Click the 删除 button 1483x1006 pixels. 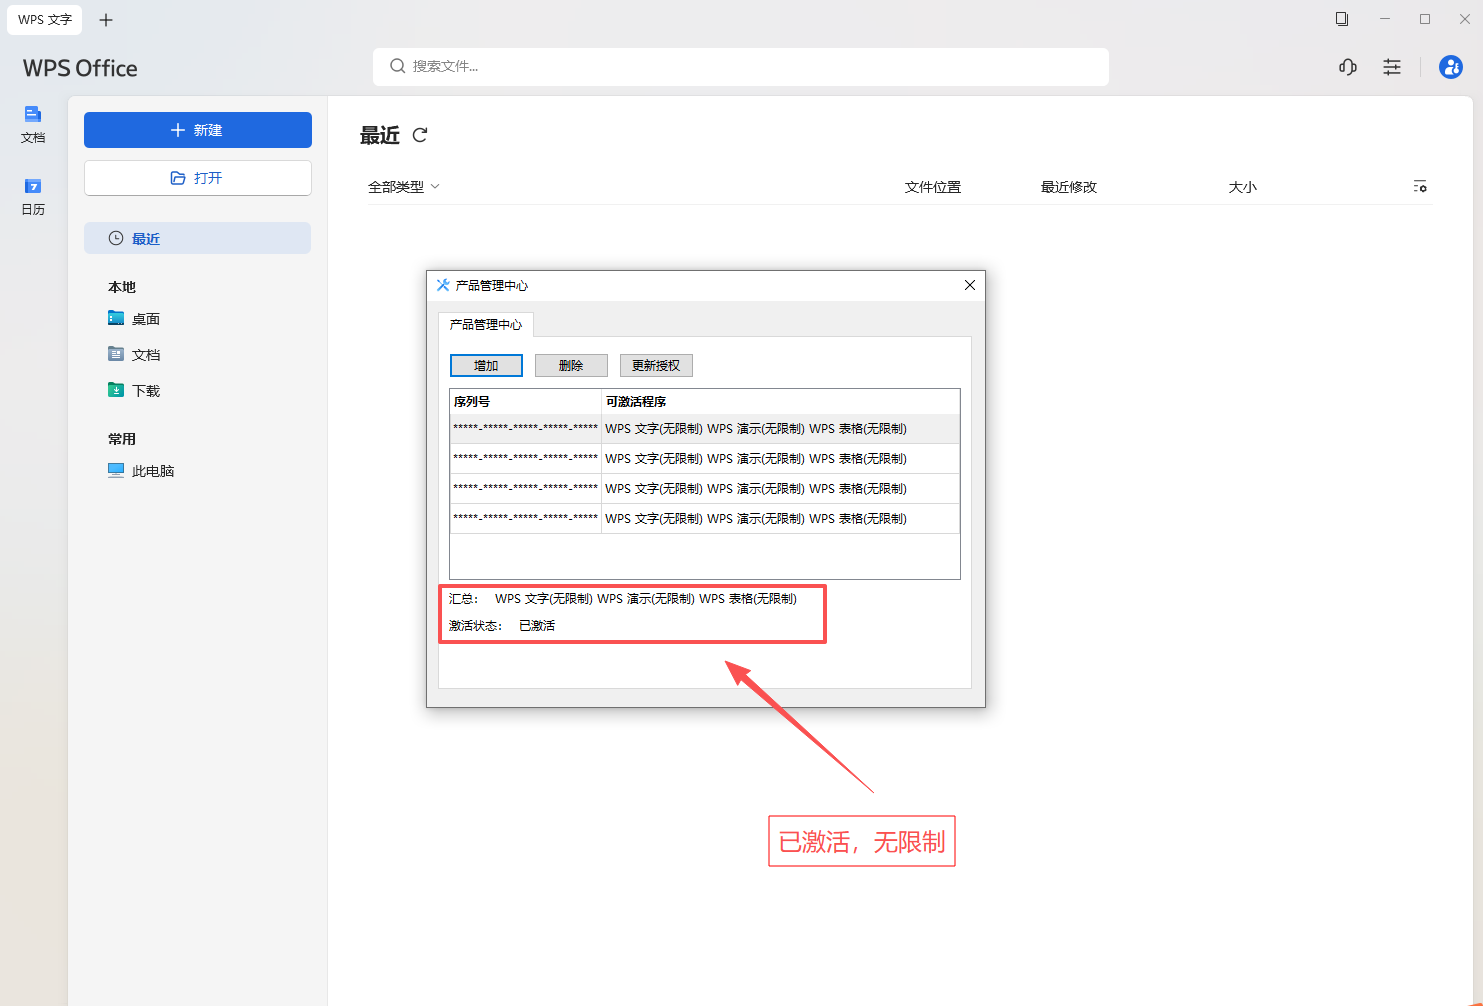(571, 366)
